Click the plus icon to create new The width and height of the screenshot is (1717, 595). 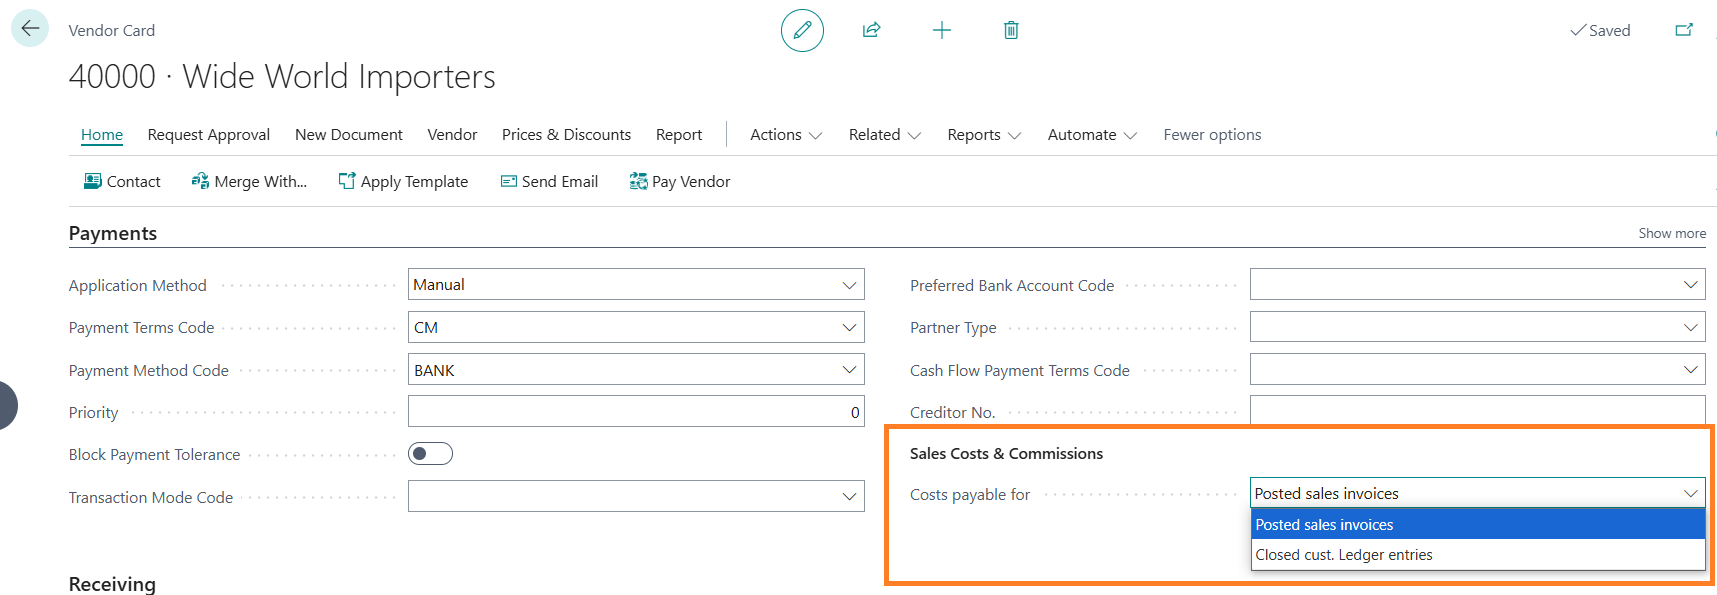click(942, 30)
